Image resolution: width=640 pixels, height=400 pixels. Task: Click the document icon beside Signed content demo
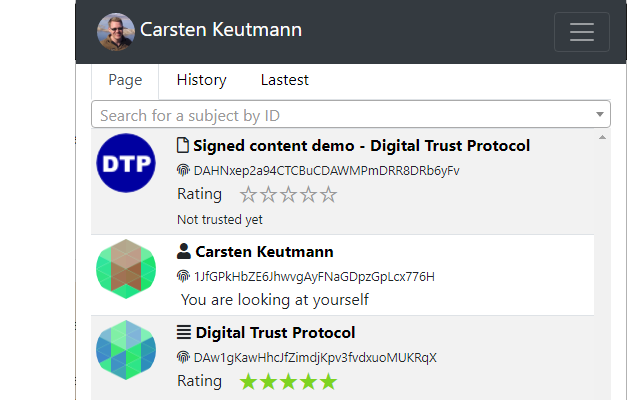(x=183, y=146)
